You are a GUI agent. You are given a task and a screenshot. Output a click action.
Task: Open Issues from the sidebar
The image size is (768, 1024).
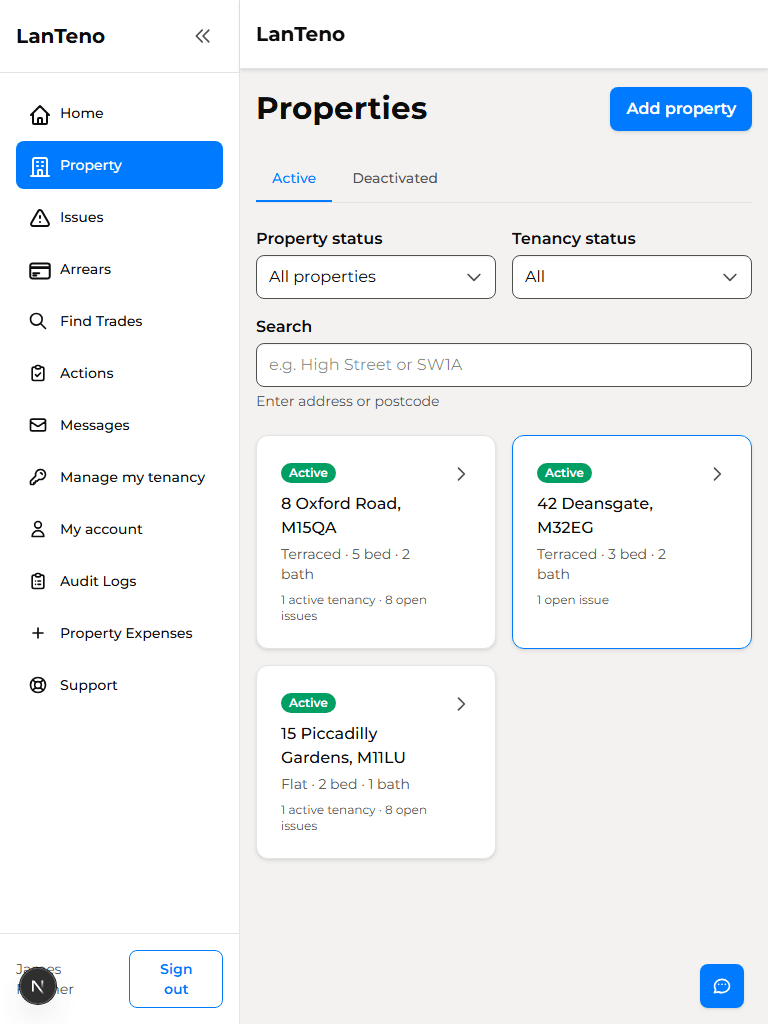coord(120,217)
